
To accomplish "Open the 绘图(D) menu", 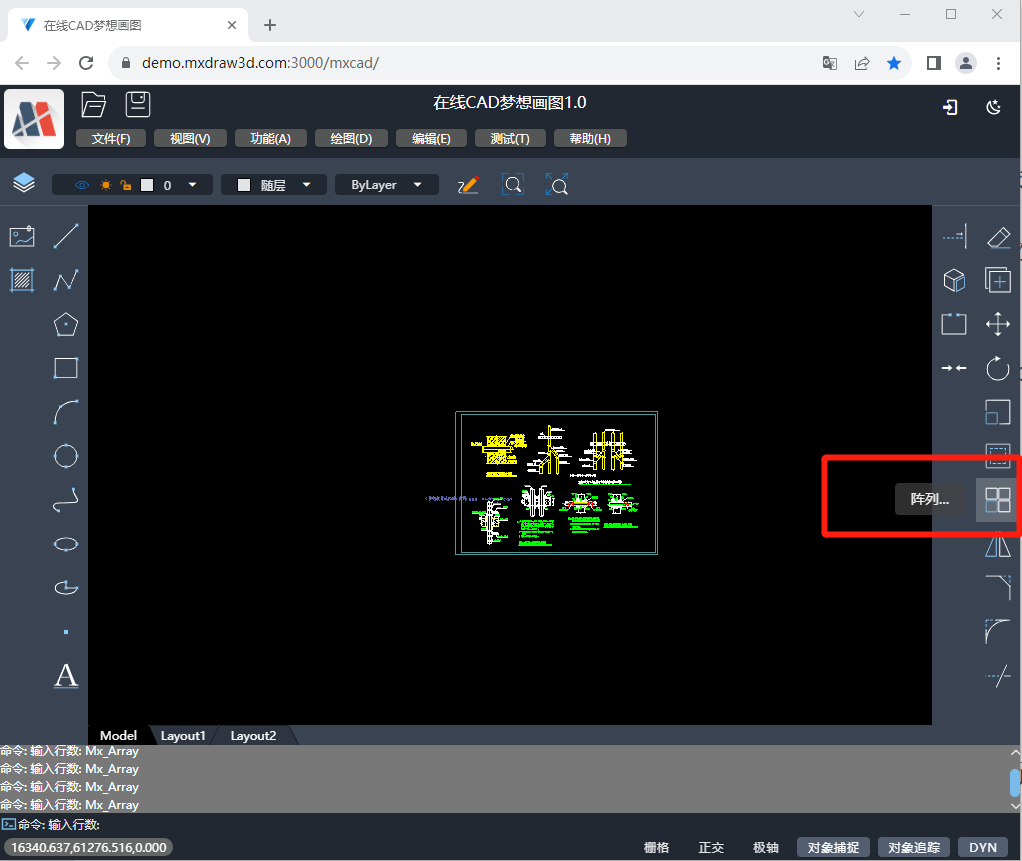I will pyautogui.click(x=351, y=138).
